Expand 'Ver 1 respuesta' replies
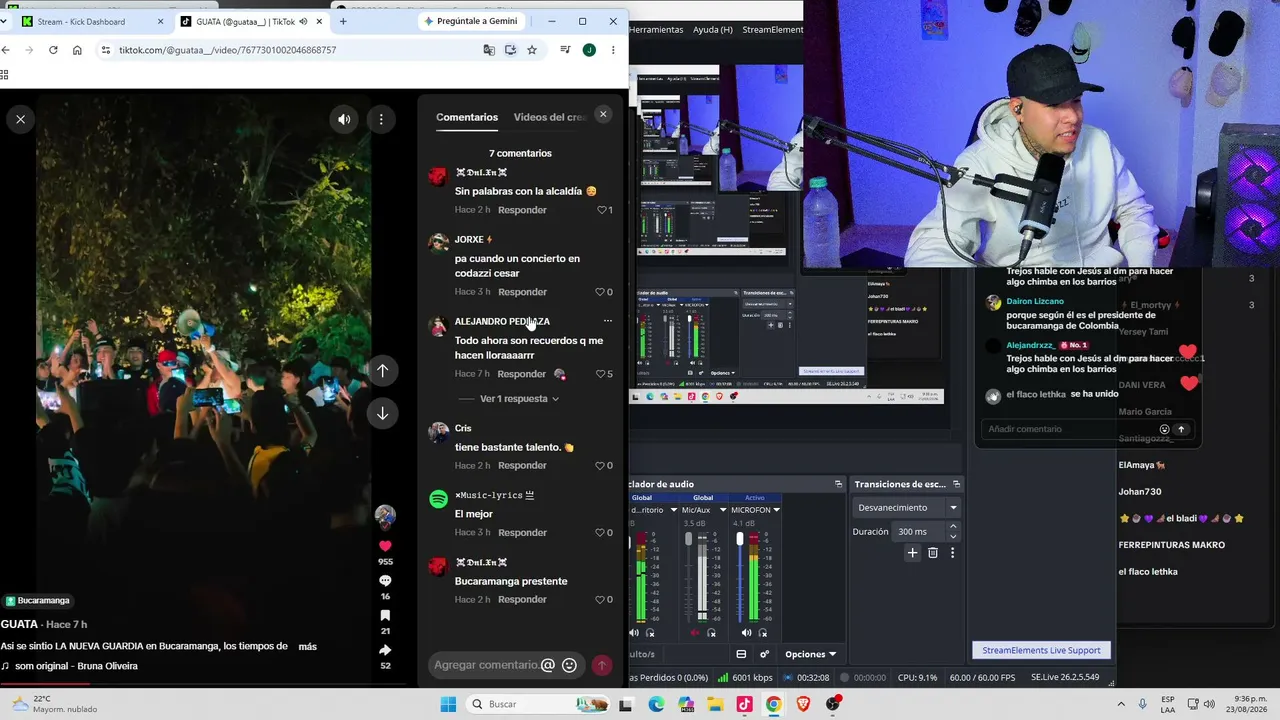The height and width of the screenshot is (720, 1280). (519, 399)
